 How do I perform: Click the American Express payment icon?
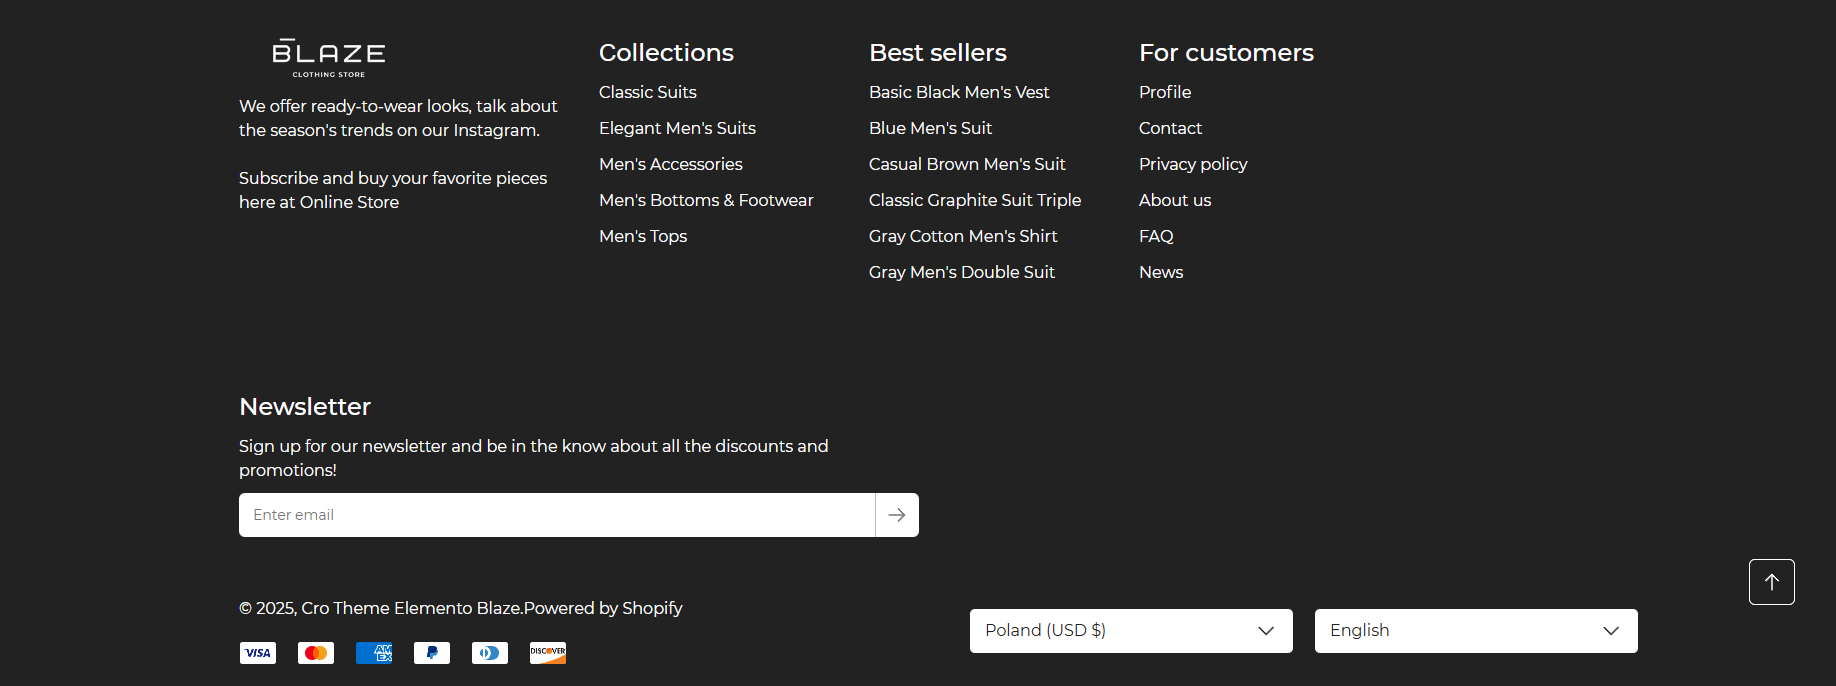[x=374, y=653]
